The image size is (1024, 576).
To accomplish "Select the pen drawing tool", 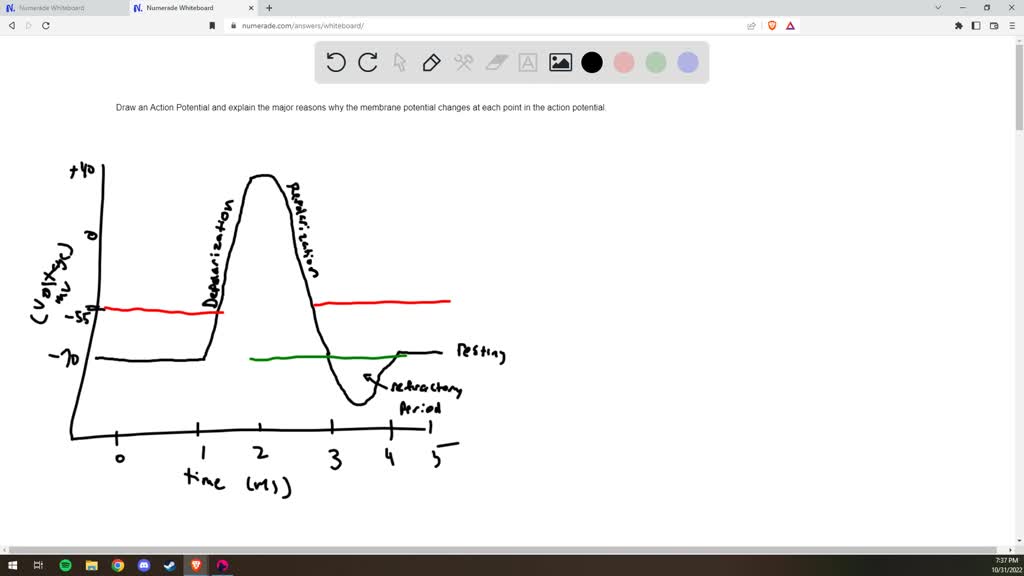I will point(432,62).
